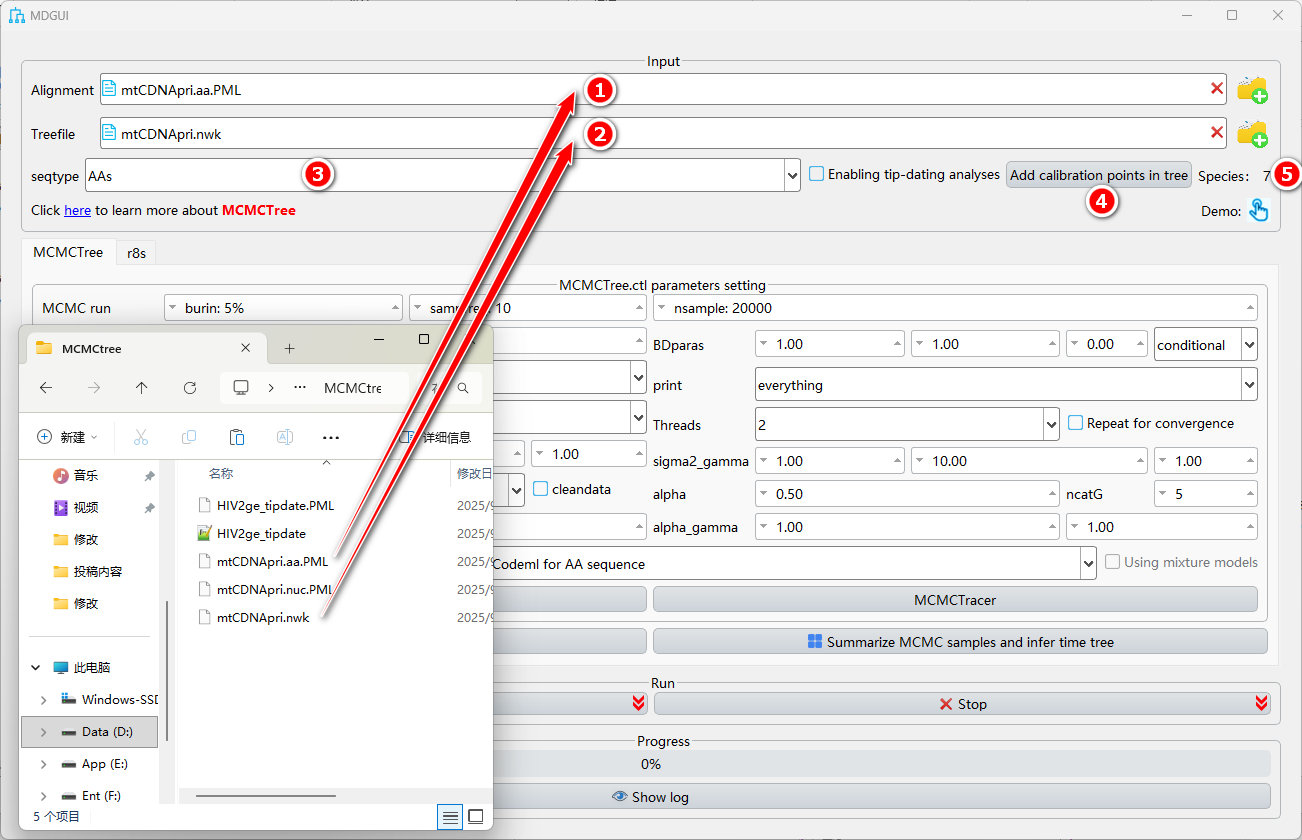Open new tab in File Explorer
1302x840 pixels.
click(x=290, y=348)
